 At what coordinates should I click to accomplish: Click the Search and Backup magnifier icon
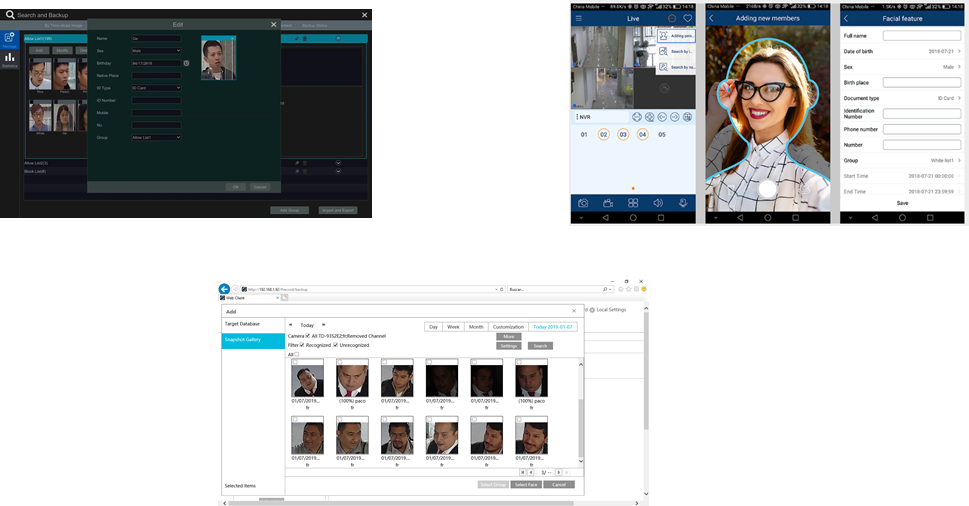10,14
